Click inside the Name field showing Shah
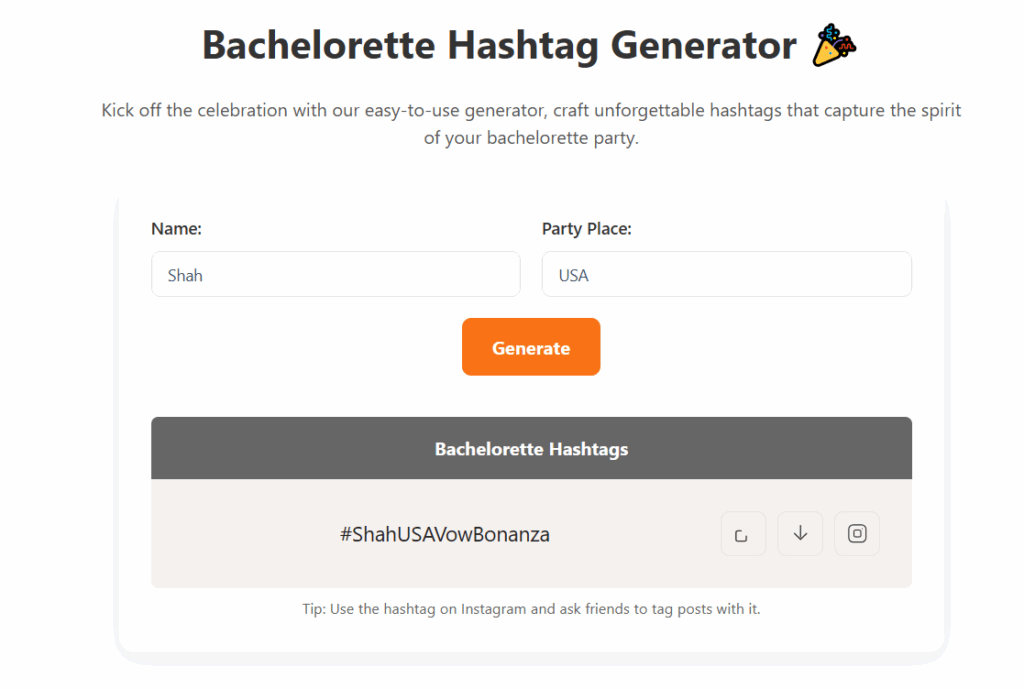Screen dimensions: 1024x689 click(335, 274)
